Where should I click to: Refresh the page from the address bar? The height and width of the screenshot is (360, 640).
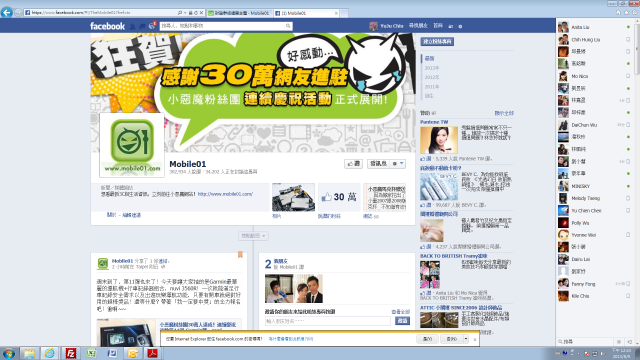(x=196, y=13)
